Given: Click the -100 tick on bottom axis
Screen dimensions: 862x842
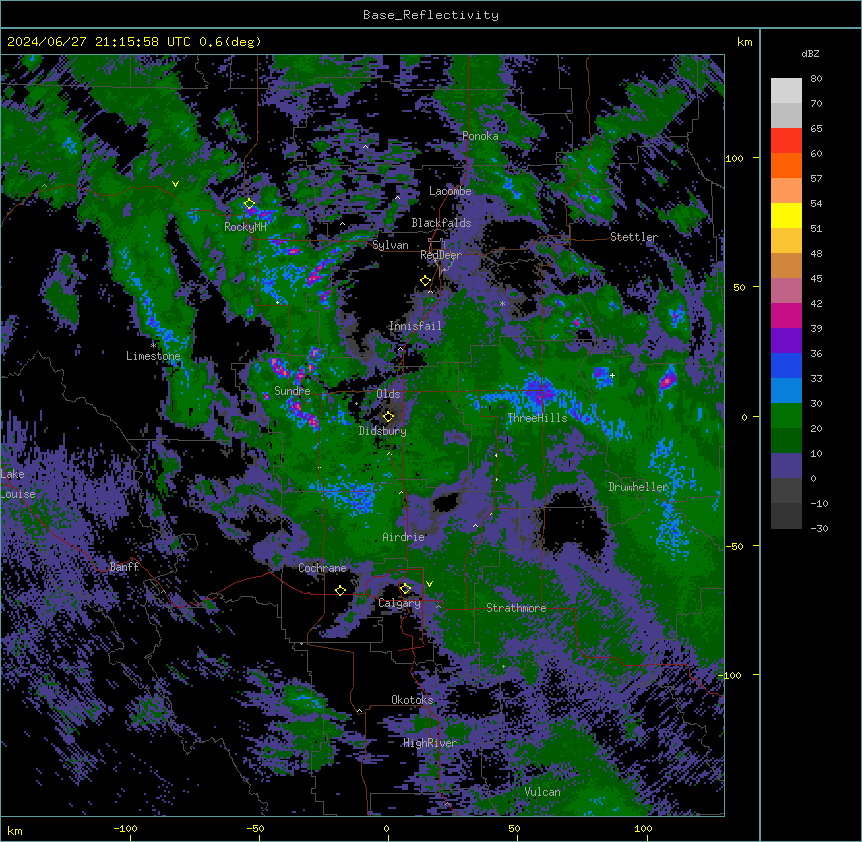Looking at the screenshot, I should click(x=126, y=828).
